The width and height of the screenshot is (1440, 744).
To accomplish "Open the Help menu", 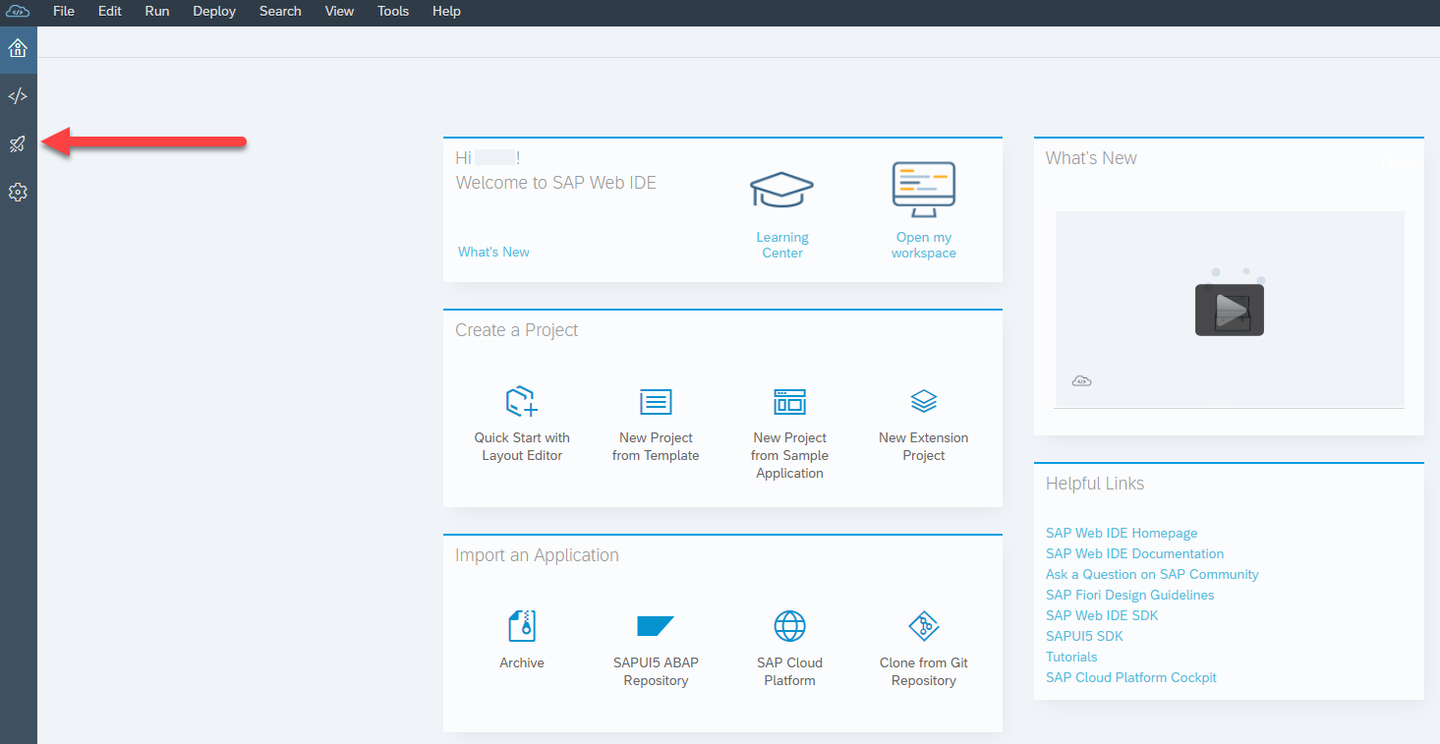I will pyautogui.click(x=446, y=11).
